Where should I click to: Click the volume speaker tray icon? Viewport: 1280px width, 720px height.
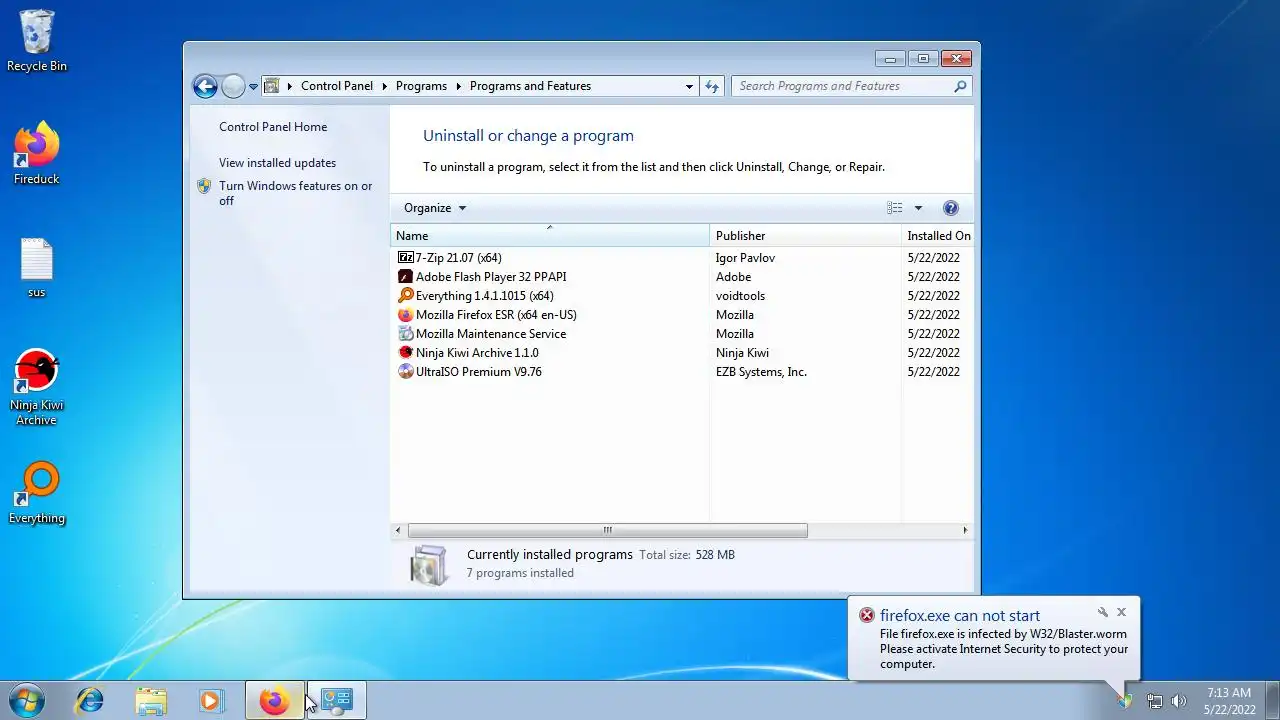(1178, 701)
